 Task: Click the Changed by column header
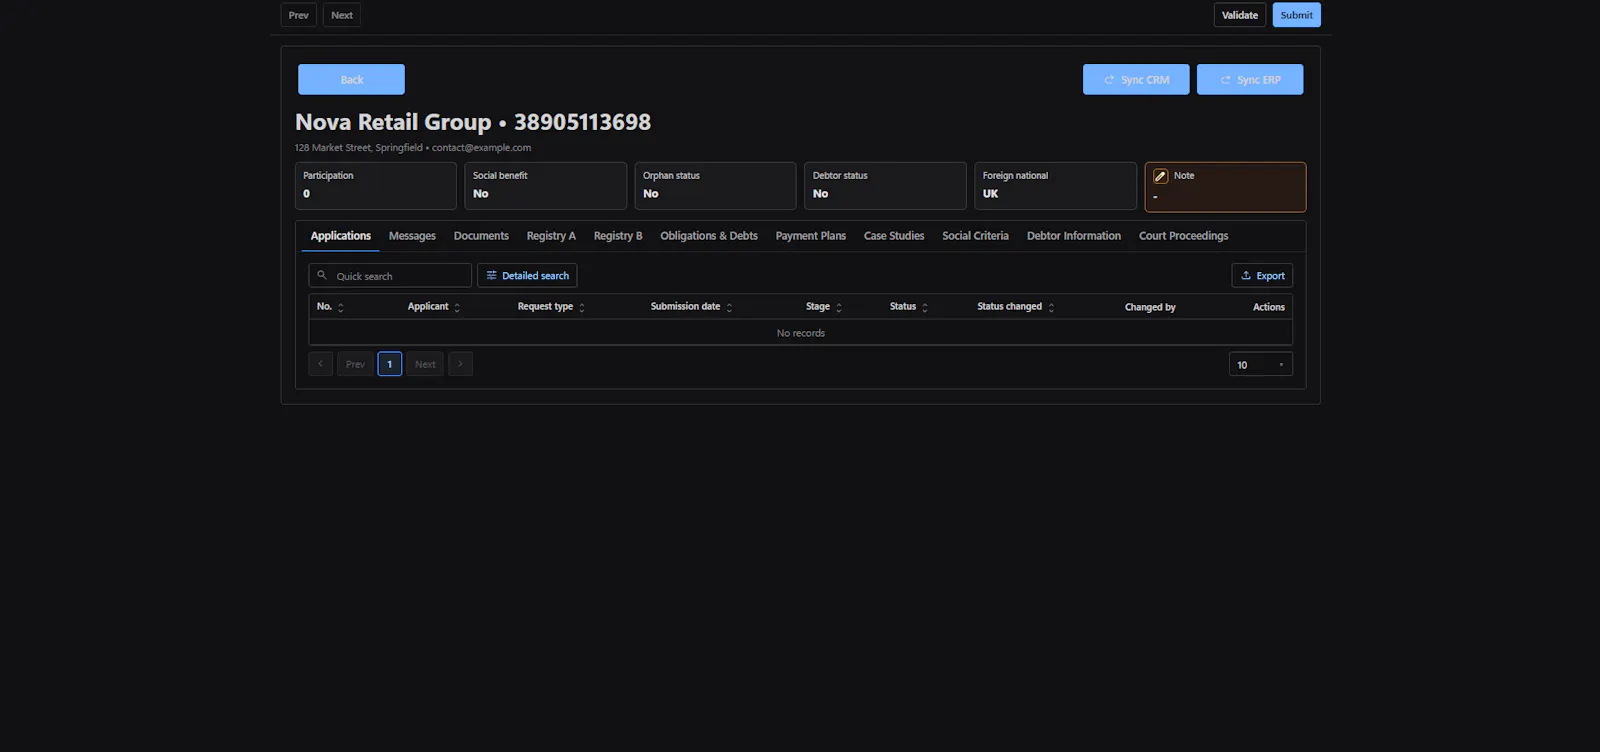pos(1150,307)
